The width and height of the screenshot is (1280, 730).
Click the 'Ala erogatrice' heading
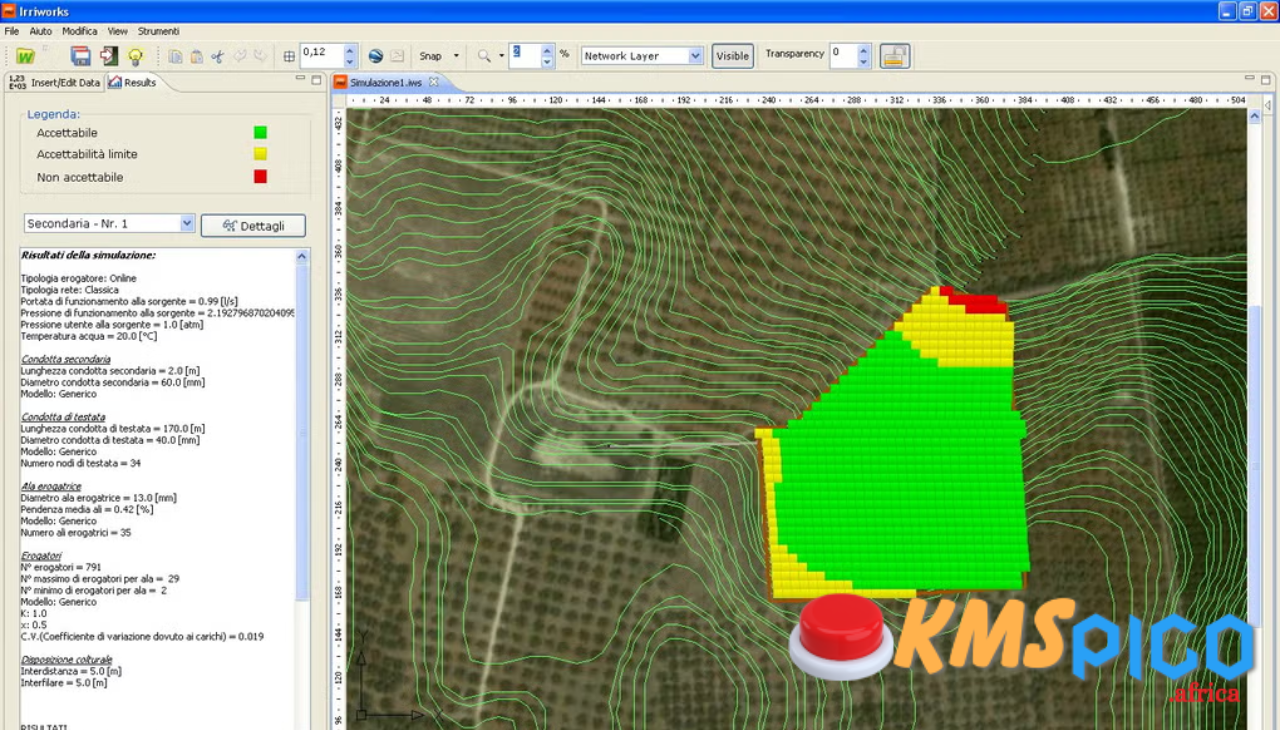51,486
